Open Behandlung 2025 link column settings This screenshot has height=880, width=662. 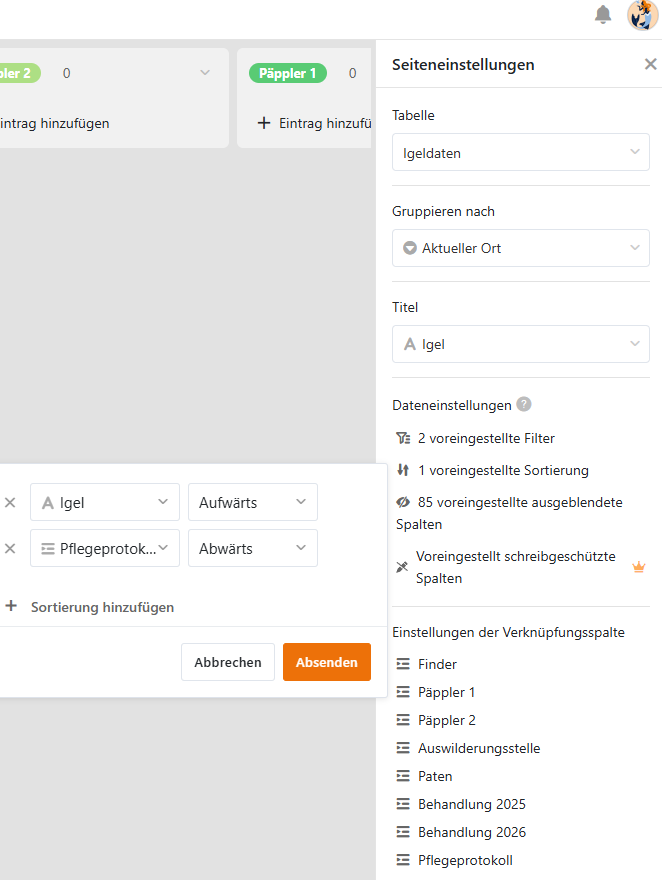click(x=471, y=804)
